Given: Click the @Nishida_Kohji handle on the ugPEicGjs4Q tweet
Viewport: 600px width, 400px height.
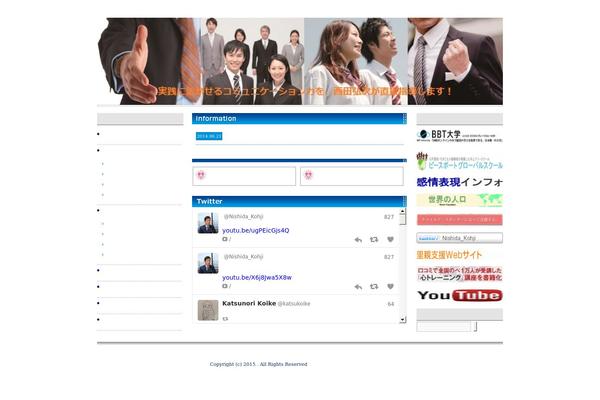Looking at the screenshot, I should tap(243, 217).
